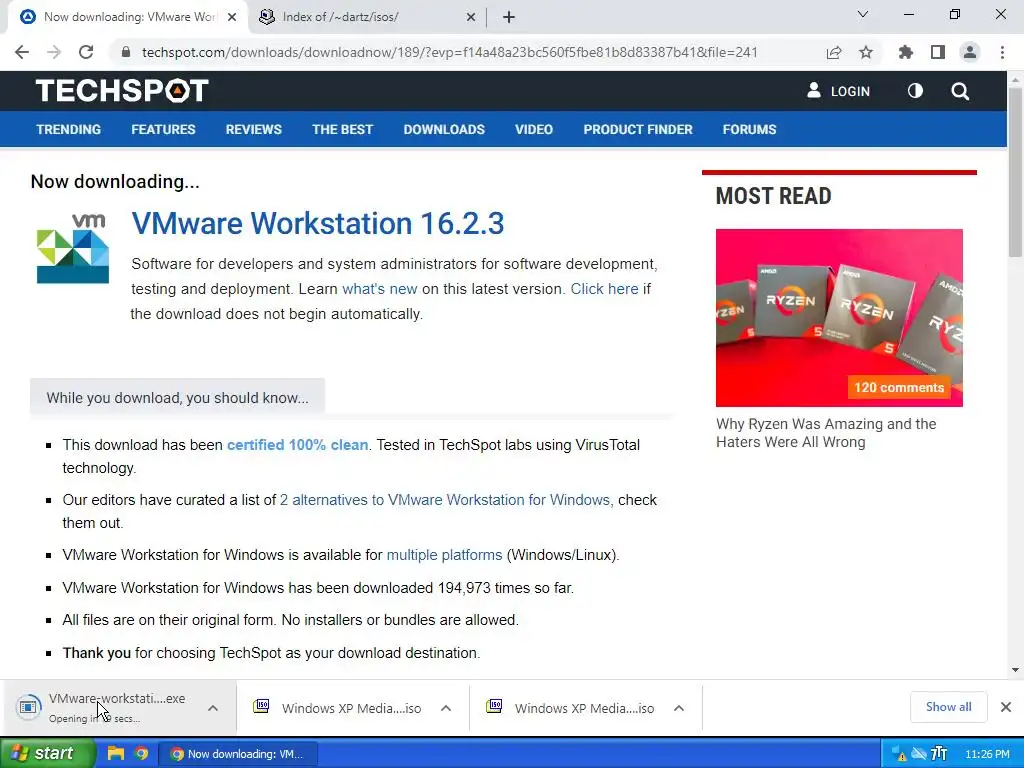The image size is (1024, 768).
Task: Open the VMware-workstation exe download item
Action: click(x=104, y=708)
